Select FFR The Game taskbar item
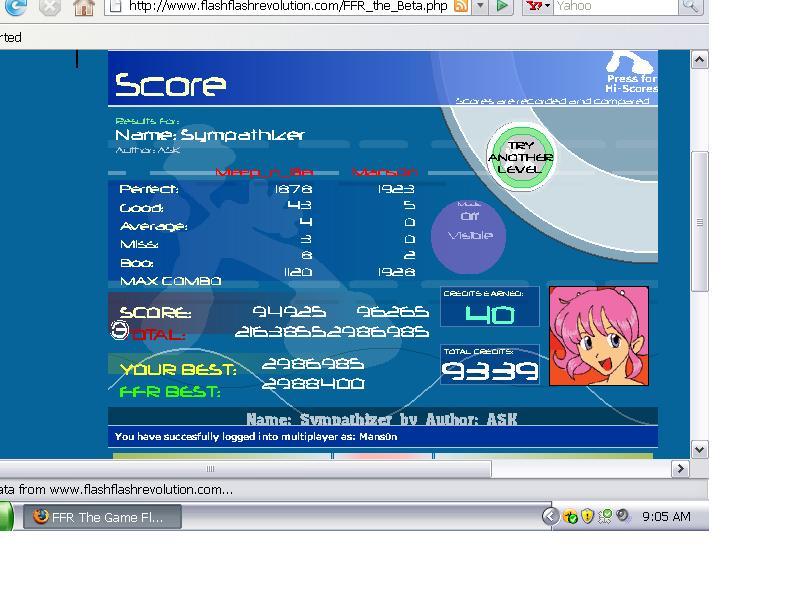The image size is (800, 600). 102,517
